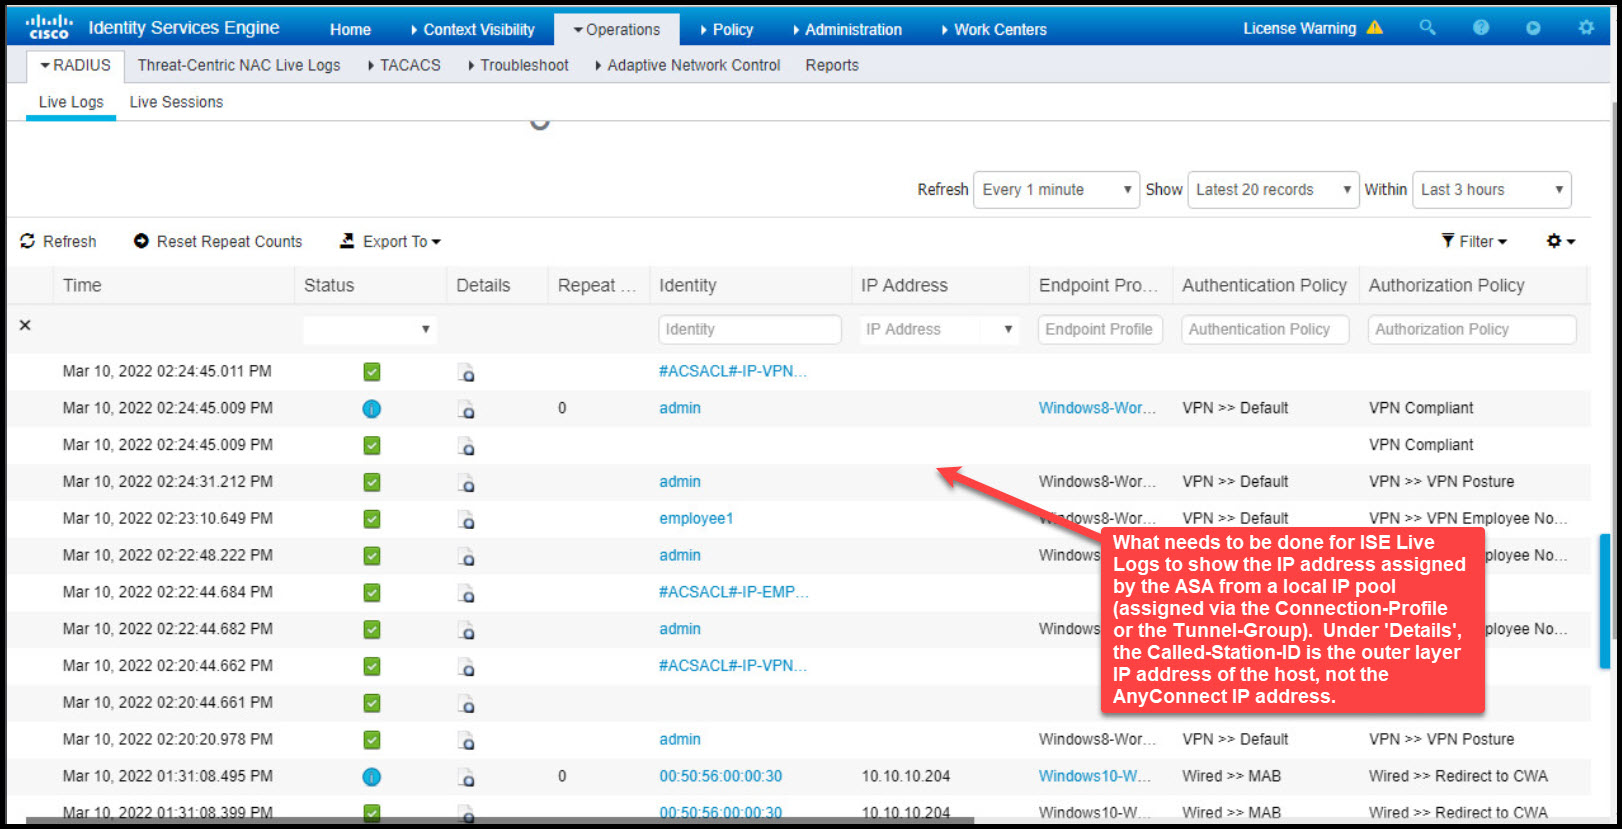Open the search magnifier icon in header
This screenshot has height=829, width=1622.
point(1427,28)
